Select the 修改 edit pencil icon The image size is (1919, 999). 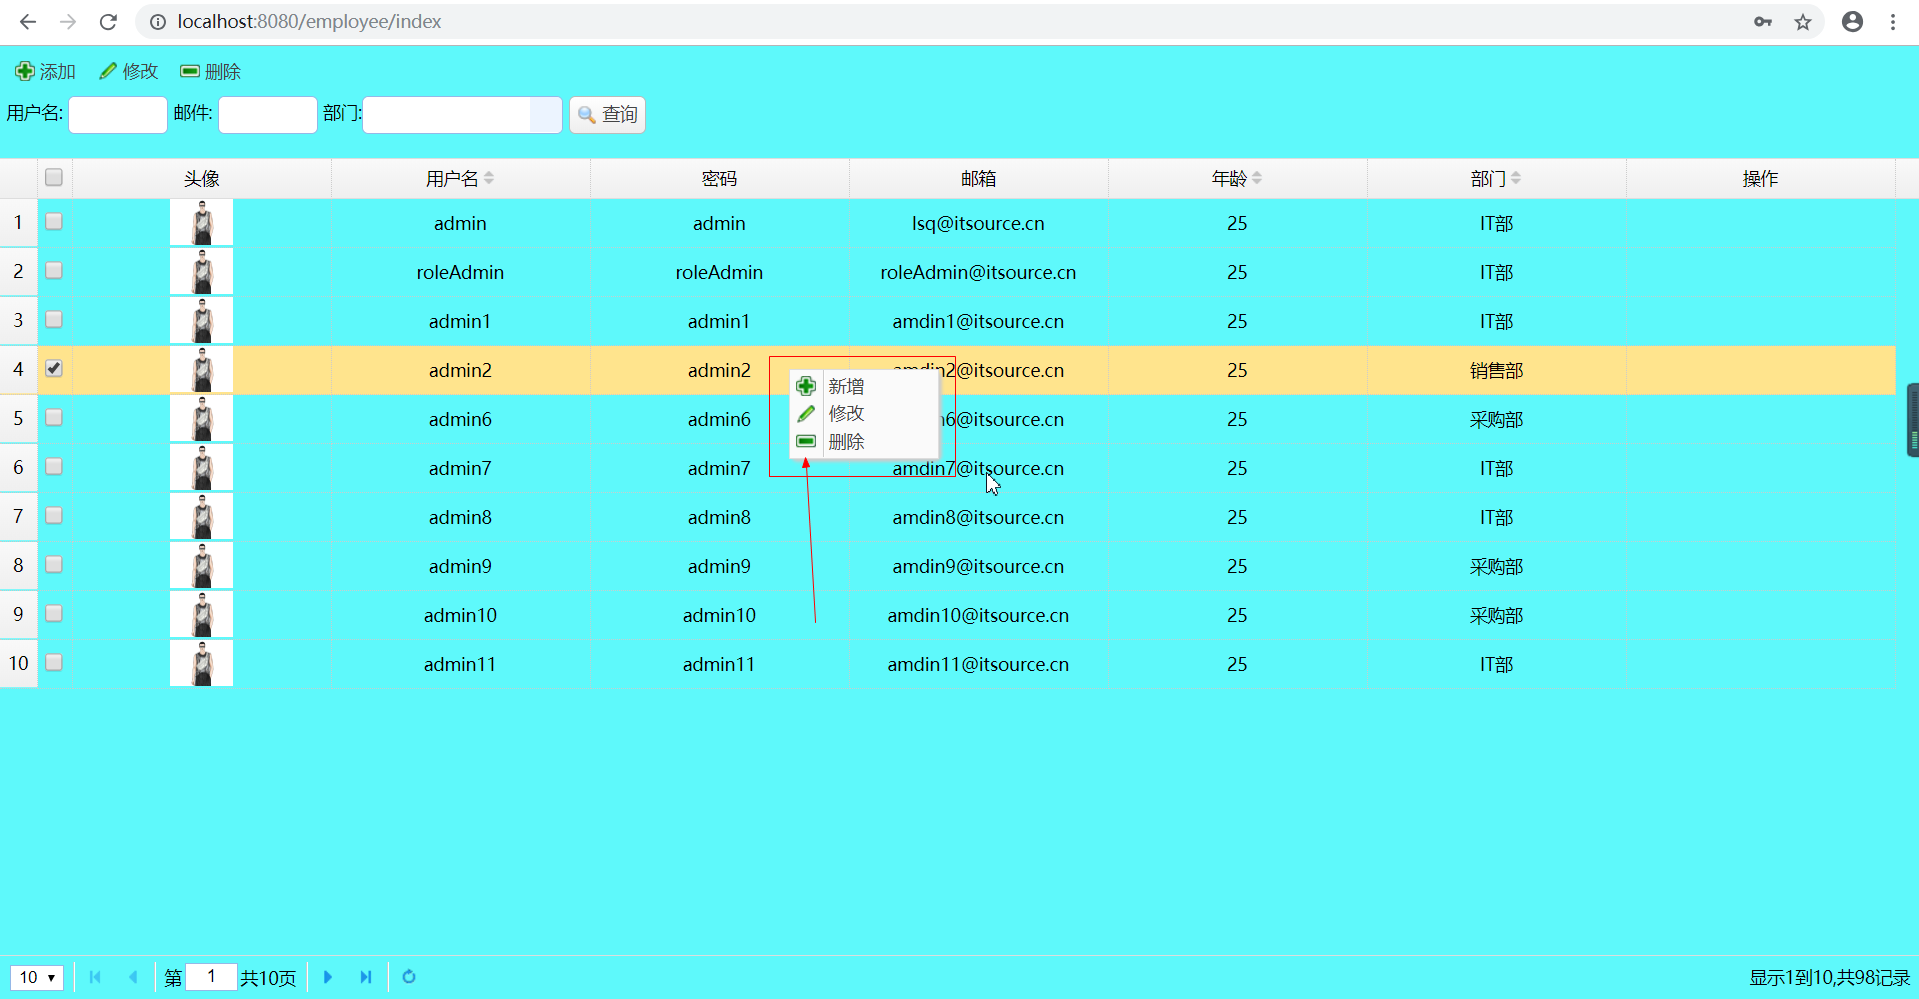(x=109, y=71)
